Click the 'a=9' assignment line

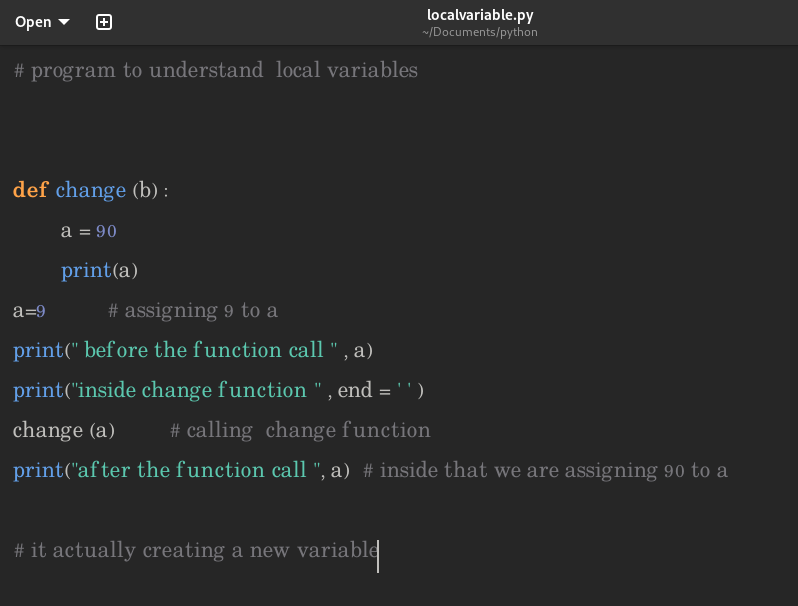tap(29, 311)
